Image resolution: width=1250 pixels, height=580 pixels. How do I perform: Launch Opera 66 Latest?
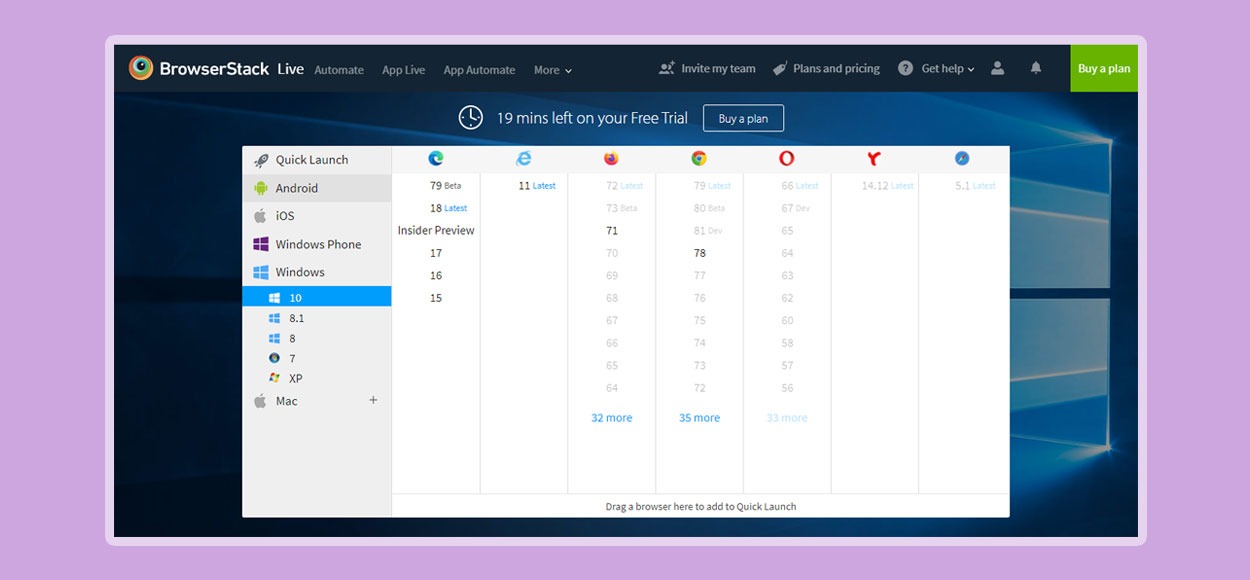click(800, 185)
